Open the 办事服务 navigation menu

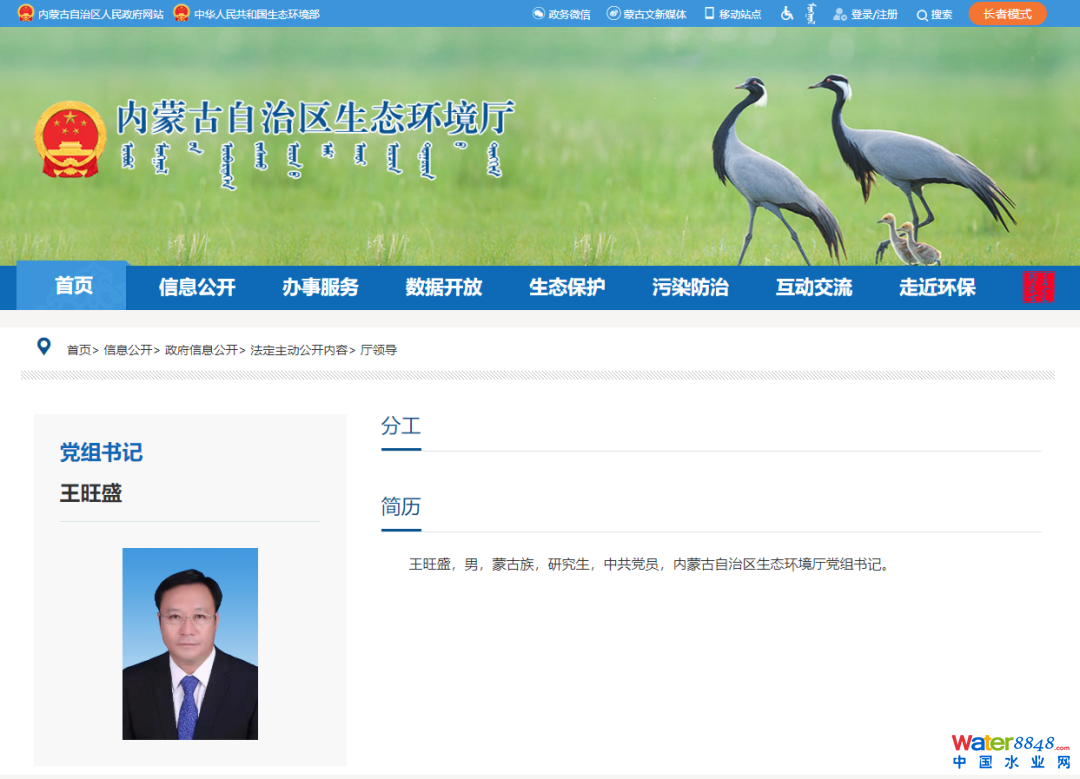click(x=320, y=287)
